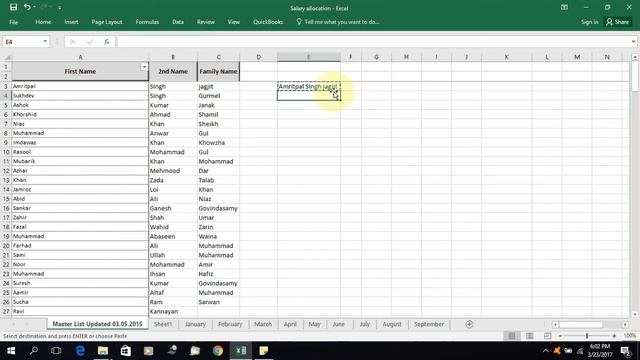Screen dimensions: 640x360
Task: Click the Normal view icon in status bar
Action: coord(512,336)
